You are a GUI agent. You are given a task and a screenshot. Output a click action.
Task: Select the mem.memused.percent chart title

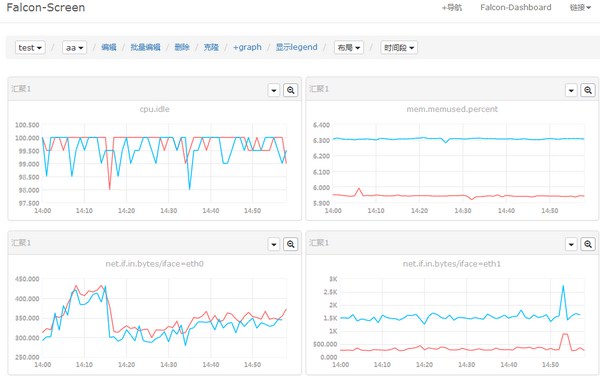point(452,109)
